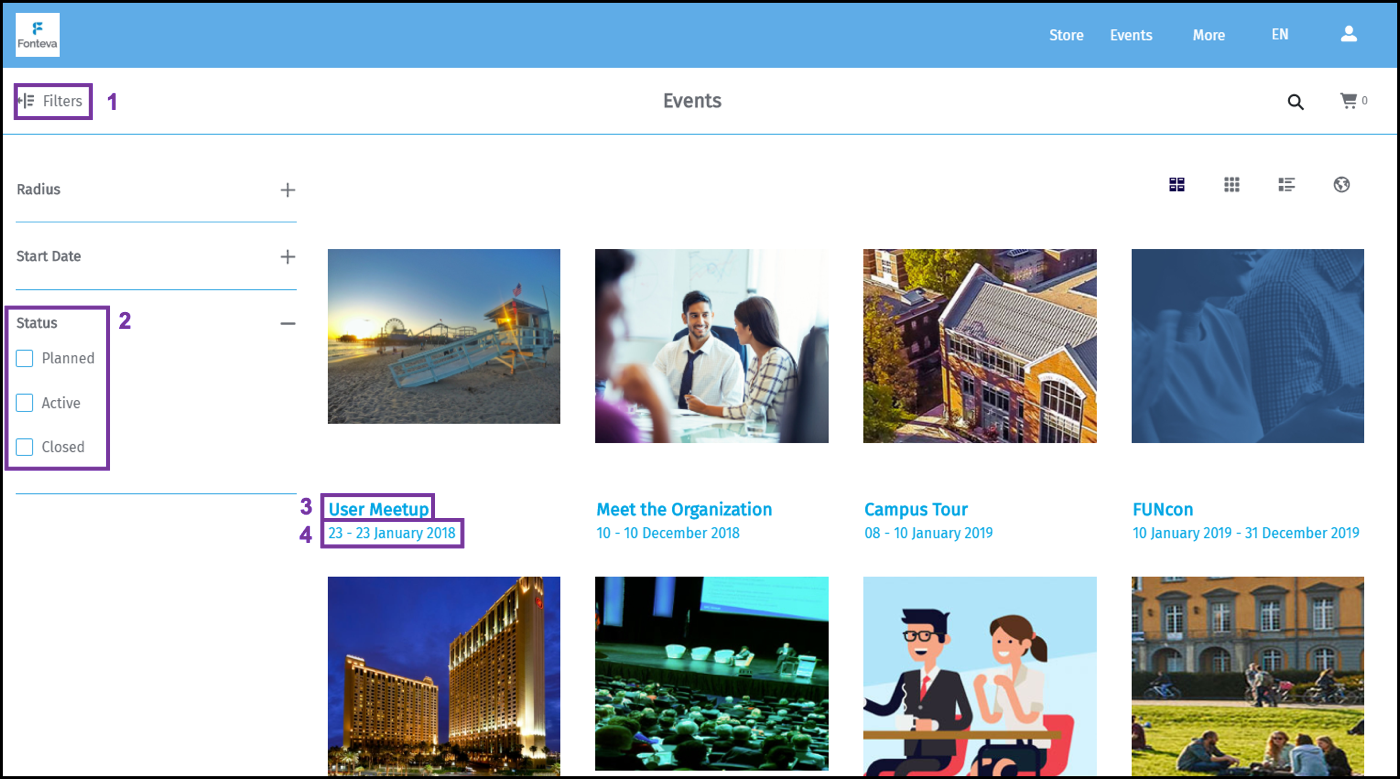Screen dimensions: 1400x779
Task: Collapse the Status filter section
Action: 288,323
